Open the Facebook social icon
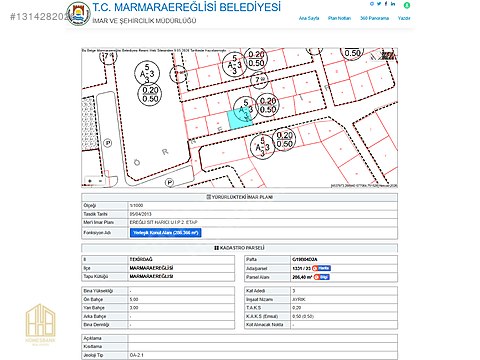Screen dimensions: 480x360 (x=386, y=4)
